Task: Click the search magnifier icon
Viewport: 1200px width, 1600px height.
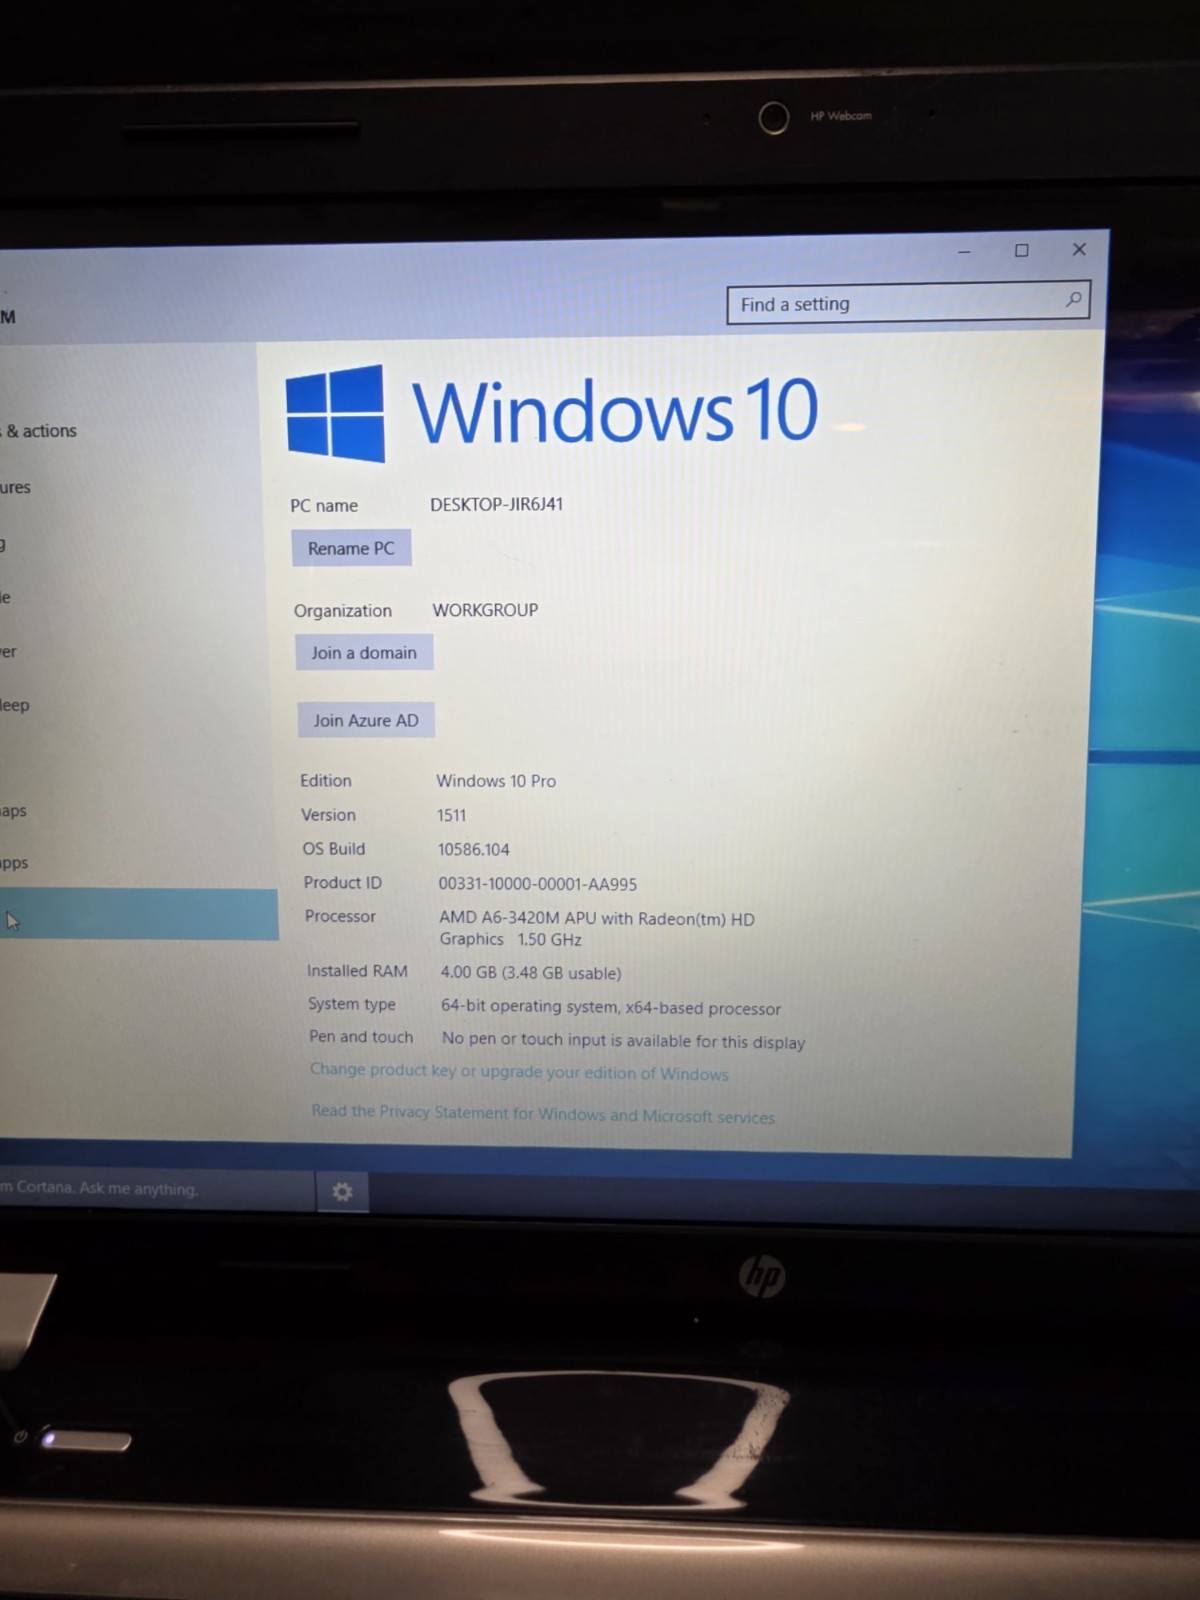Action: click(x=1073, y=299)
